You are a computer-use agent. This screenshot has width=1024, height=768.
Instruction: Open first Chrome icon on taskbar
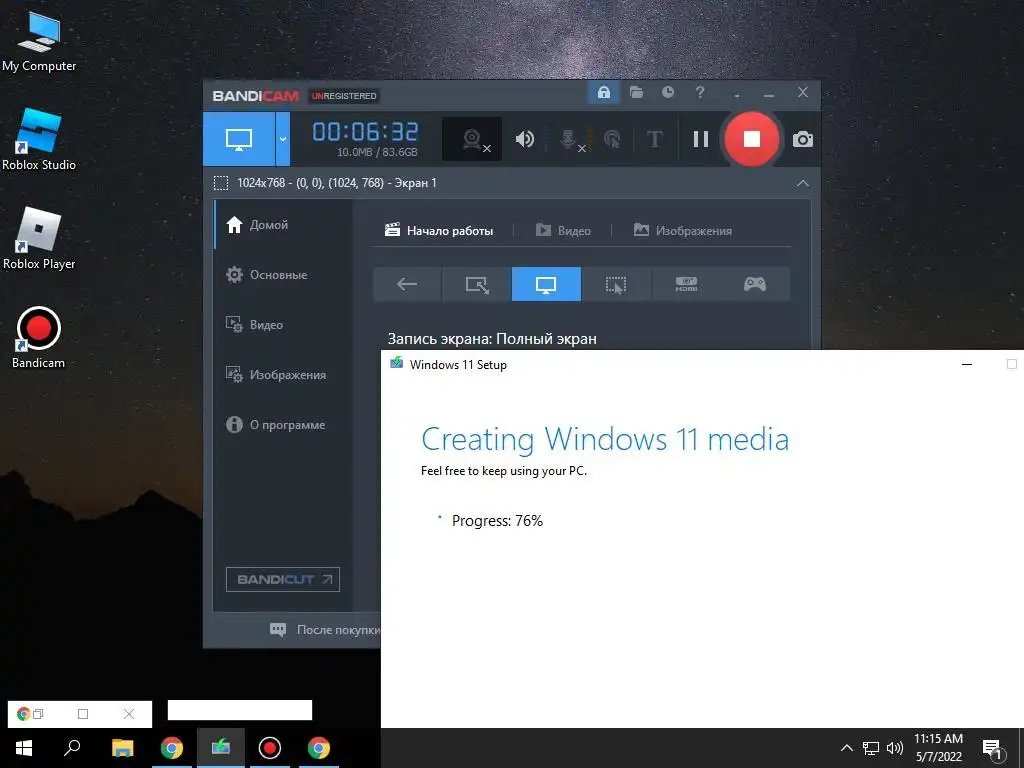[172, 748]
